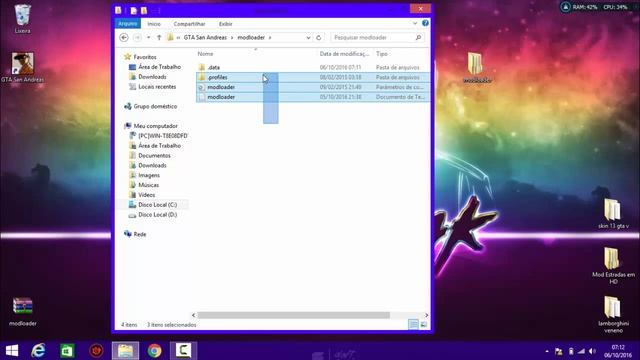
Task: Open the red circular app pinned to the taskbar
Action: click(x=96, y=351)
